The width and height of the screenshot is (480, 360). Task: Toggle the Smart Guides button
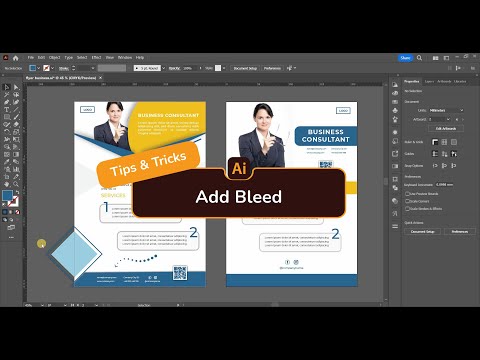tap(454, 154)
